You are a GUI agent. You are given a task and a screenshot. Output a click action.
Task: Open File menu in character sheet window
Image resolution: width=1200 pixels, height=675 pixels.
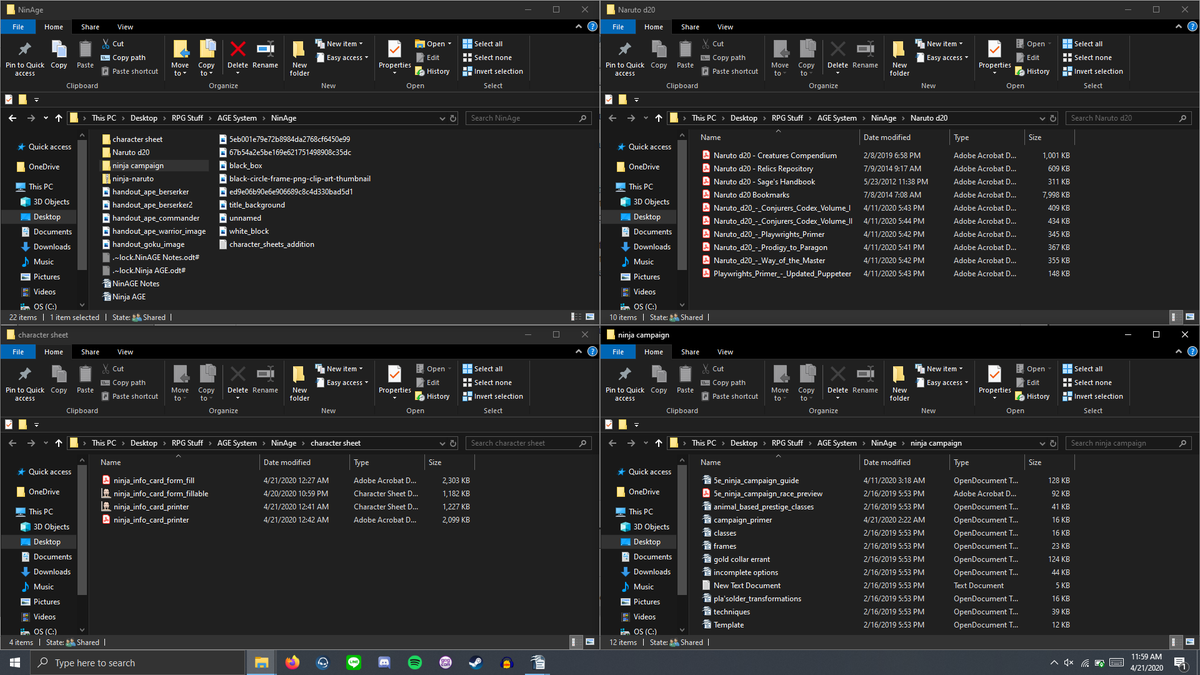click(18, 352)
